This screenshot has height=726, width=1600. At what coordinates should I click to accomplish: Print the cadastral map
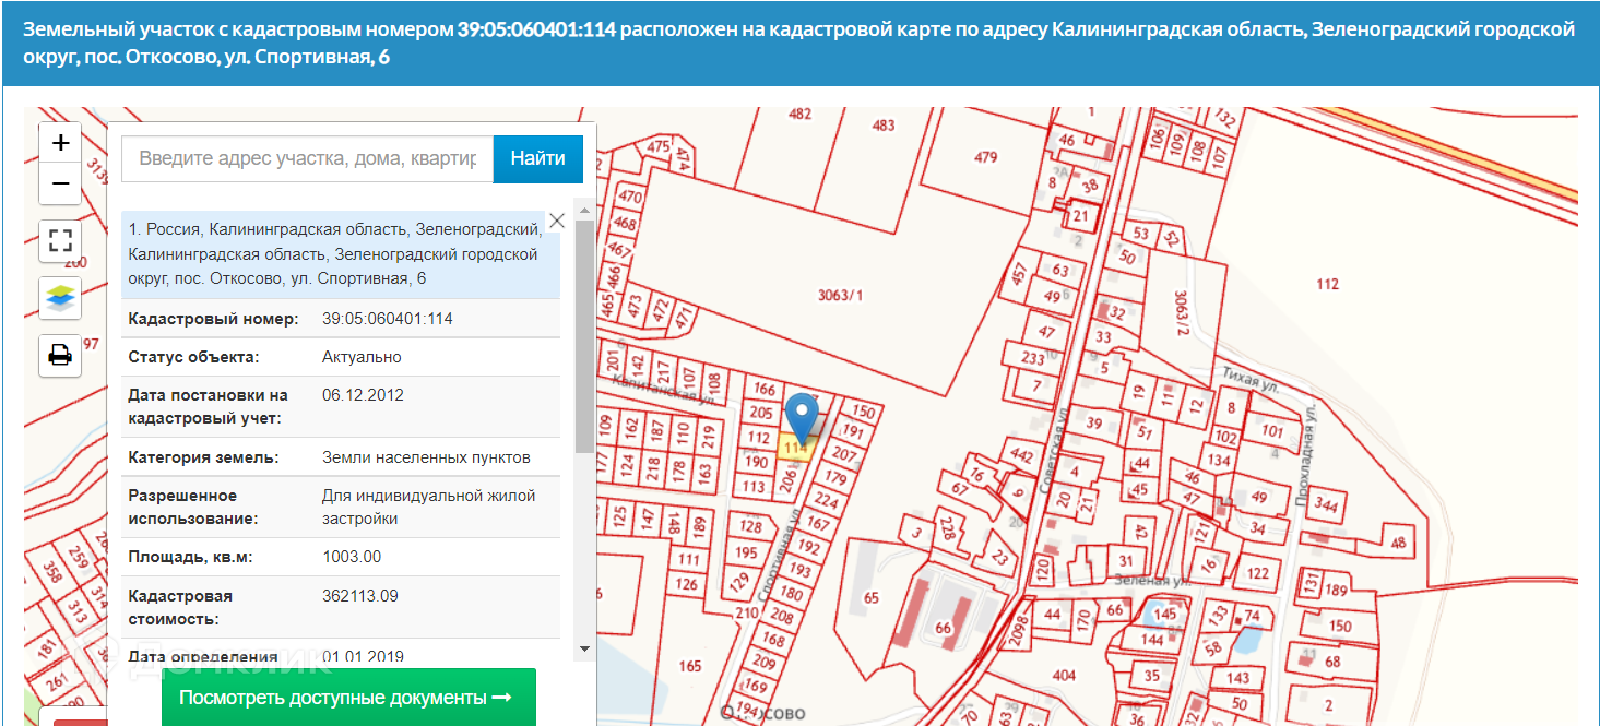pyautogui.click(x=60, y=355)
